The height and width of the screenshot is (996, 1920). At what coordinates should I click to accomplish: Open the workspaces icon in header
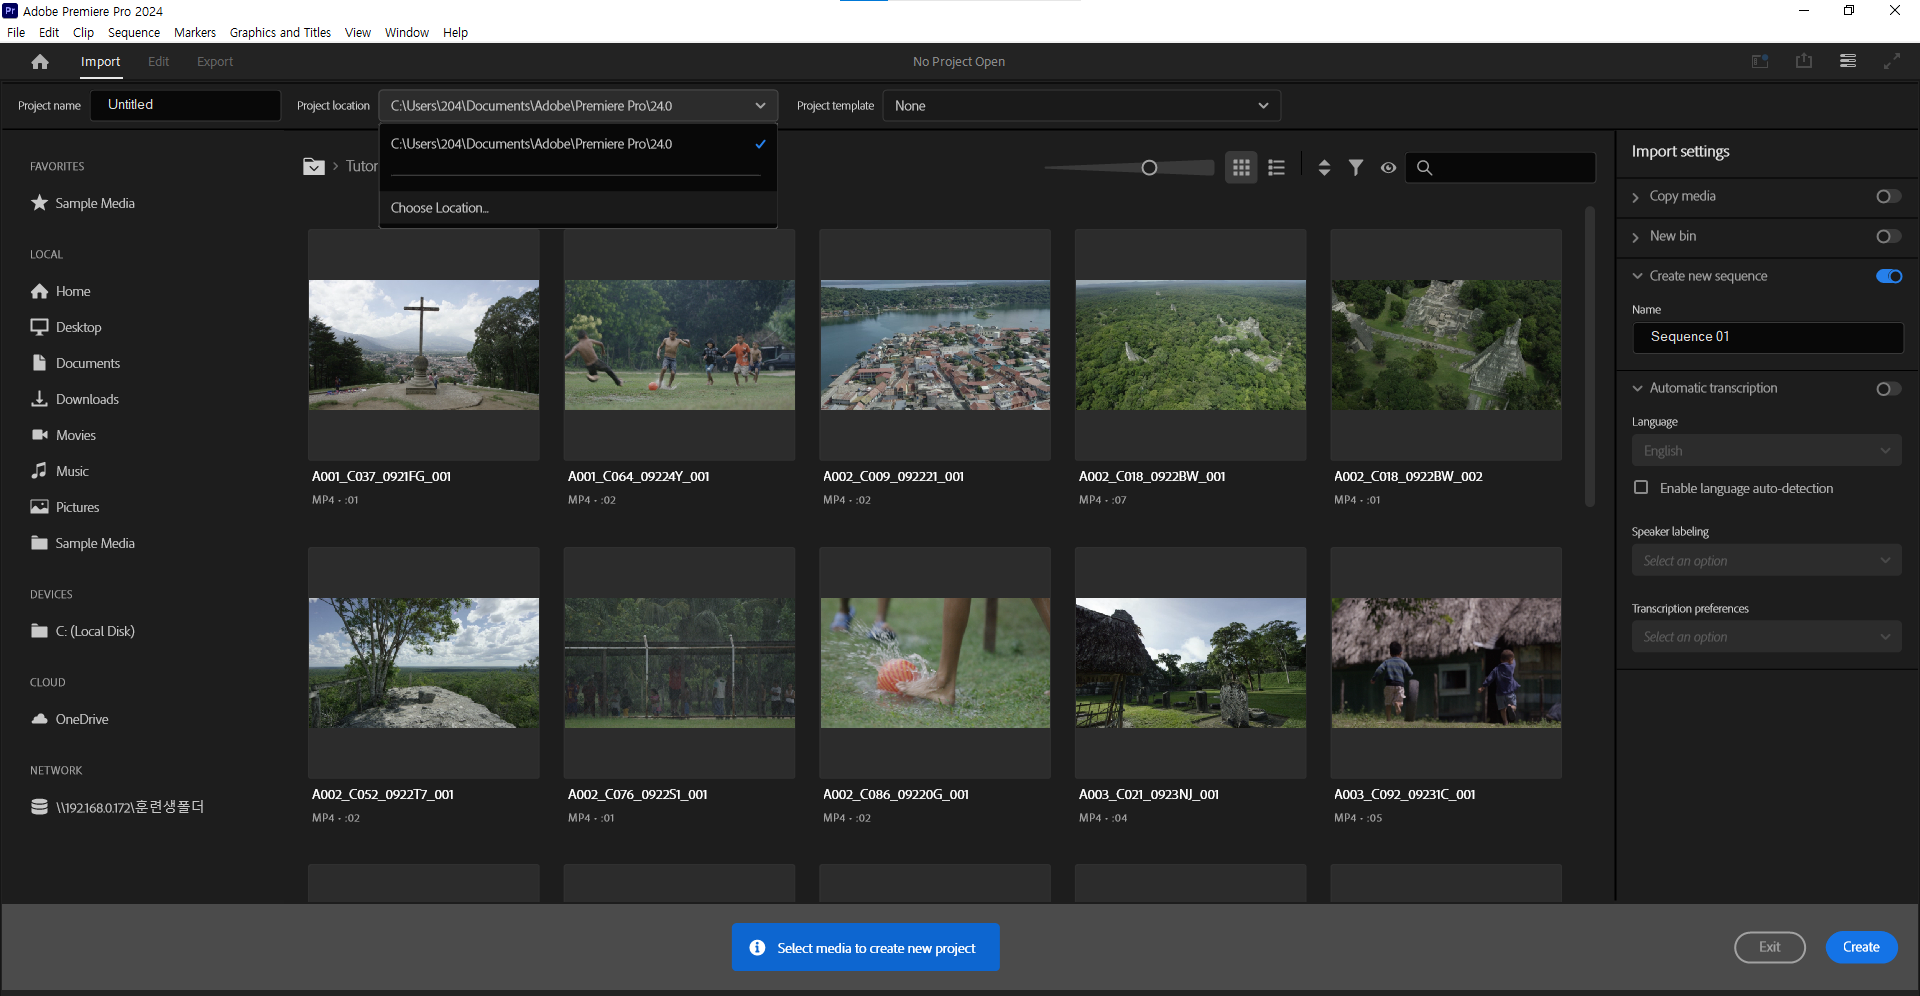[x=1760, y=62]
